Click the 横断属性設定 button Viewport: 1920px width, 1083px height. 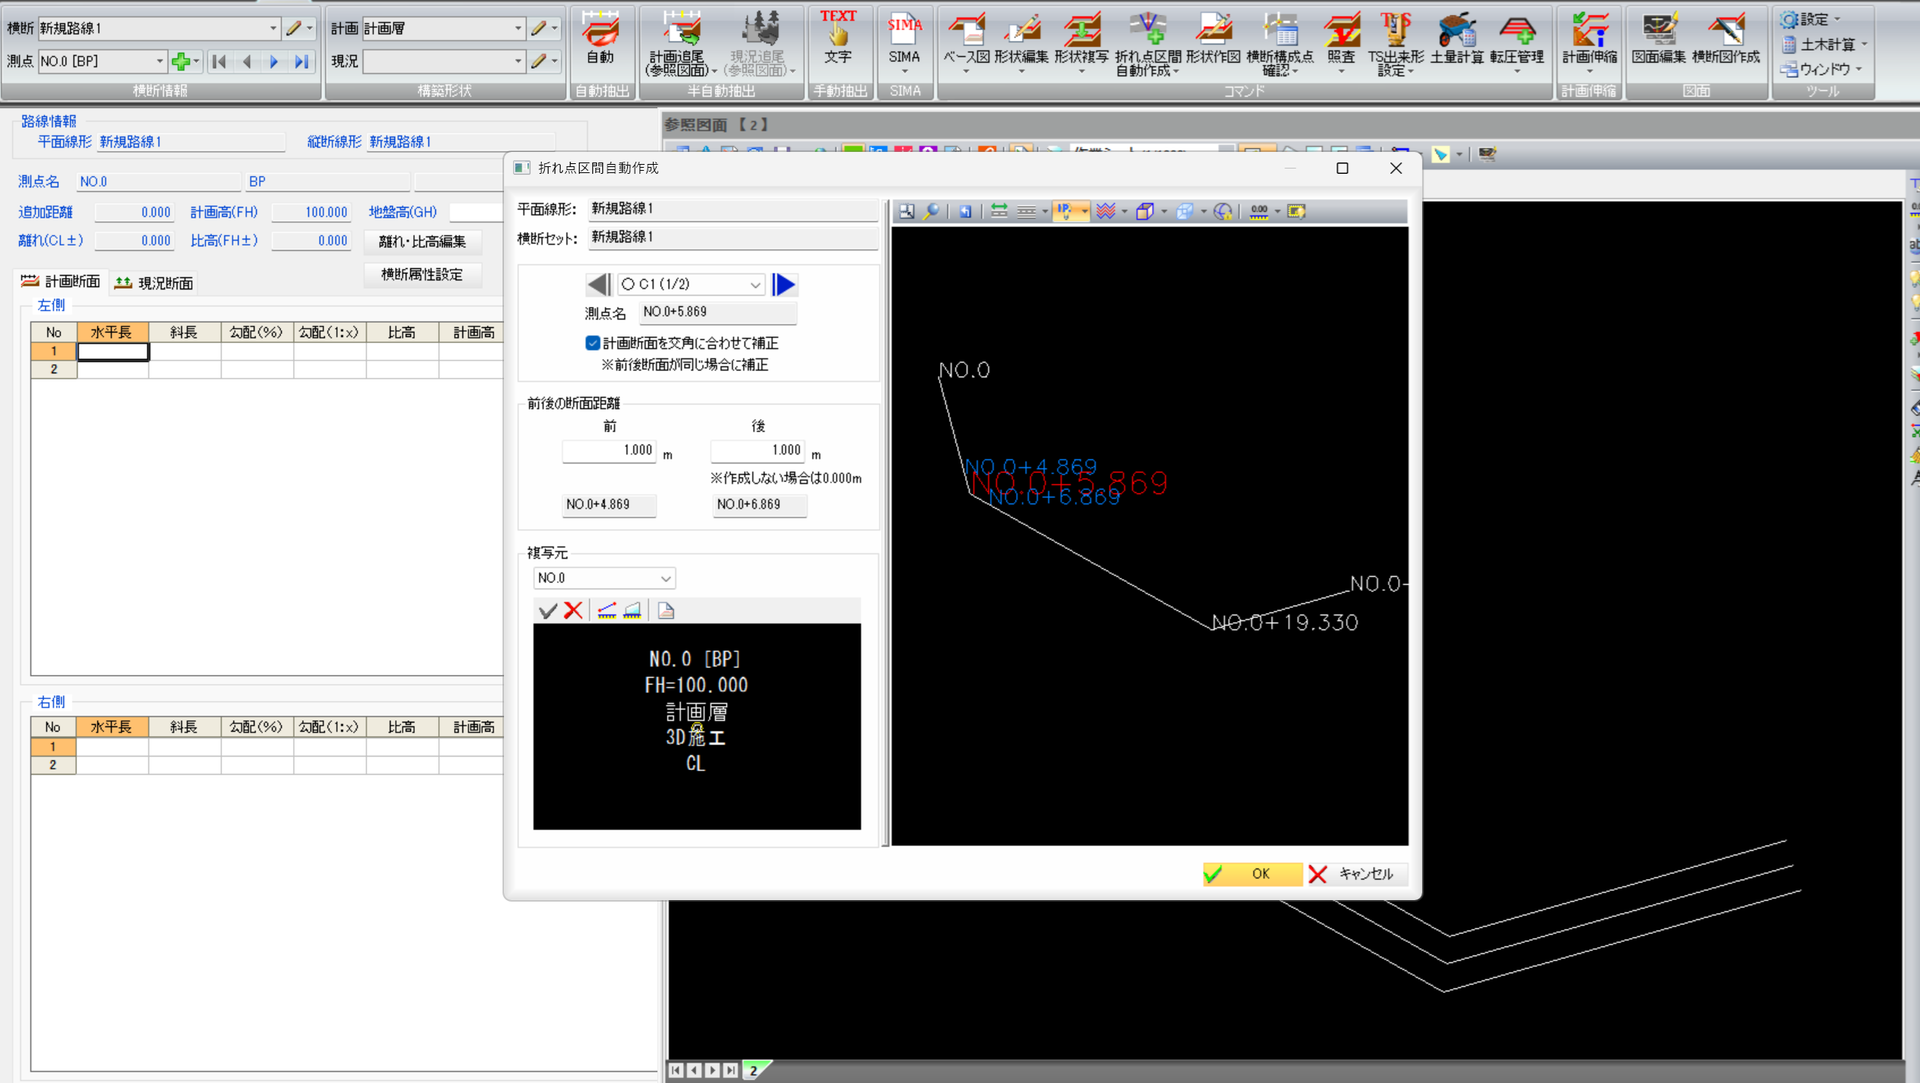422,274
